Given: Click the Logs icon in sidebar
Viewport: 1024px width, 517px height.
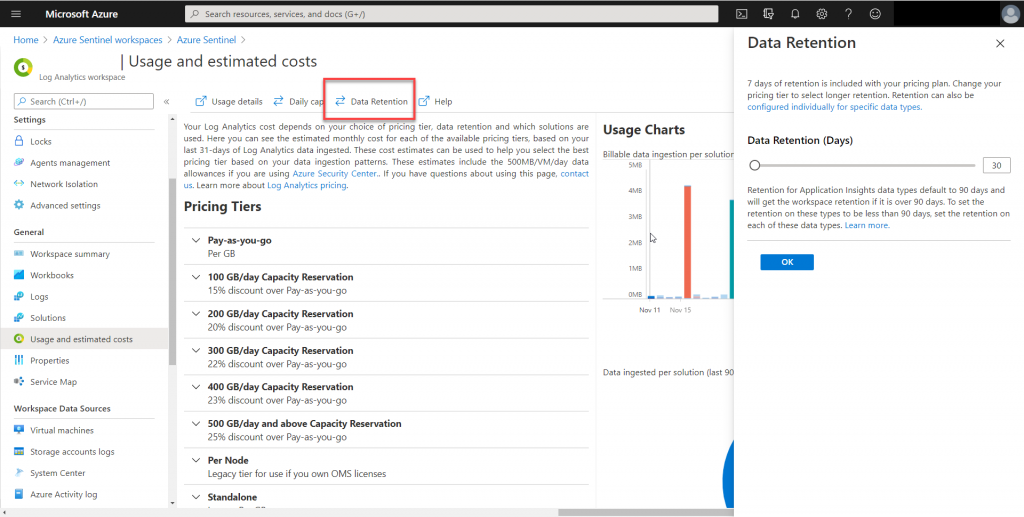Looking at the screenshot, I should [19, 296].
